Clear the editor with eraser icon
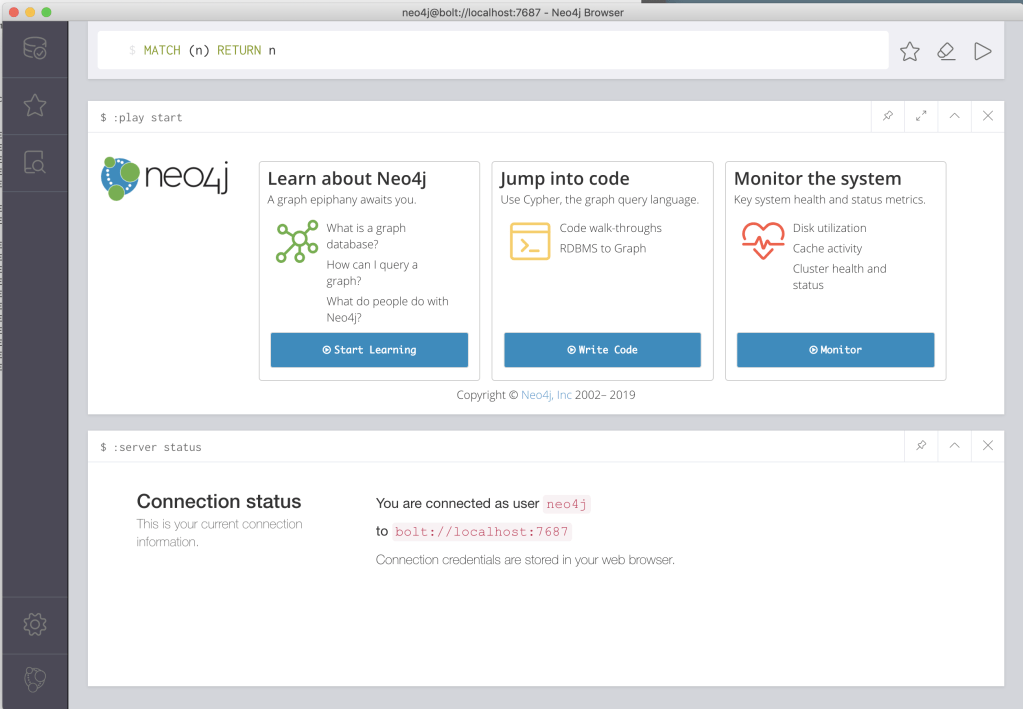Viewport: 1023px width, 709px height. pyautogui.click(x=946, y=51)
